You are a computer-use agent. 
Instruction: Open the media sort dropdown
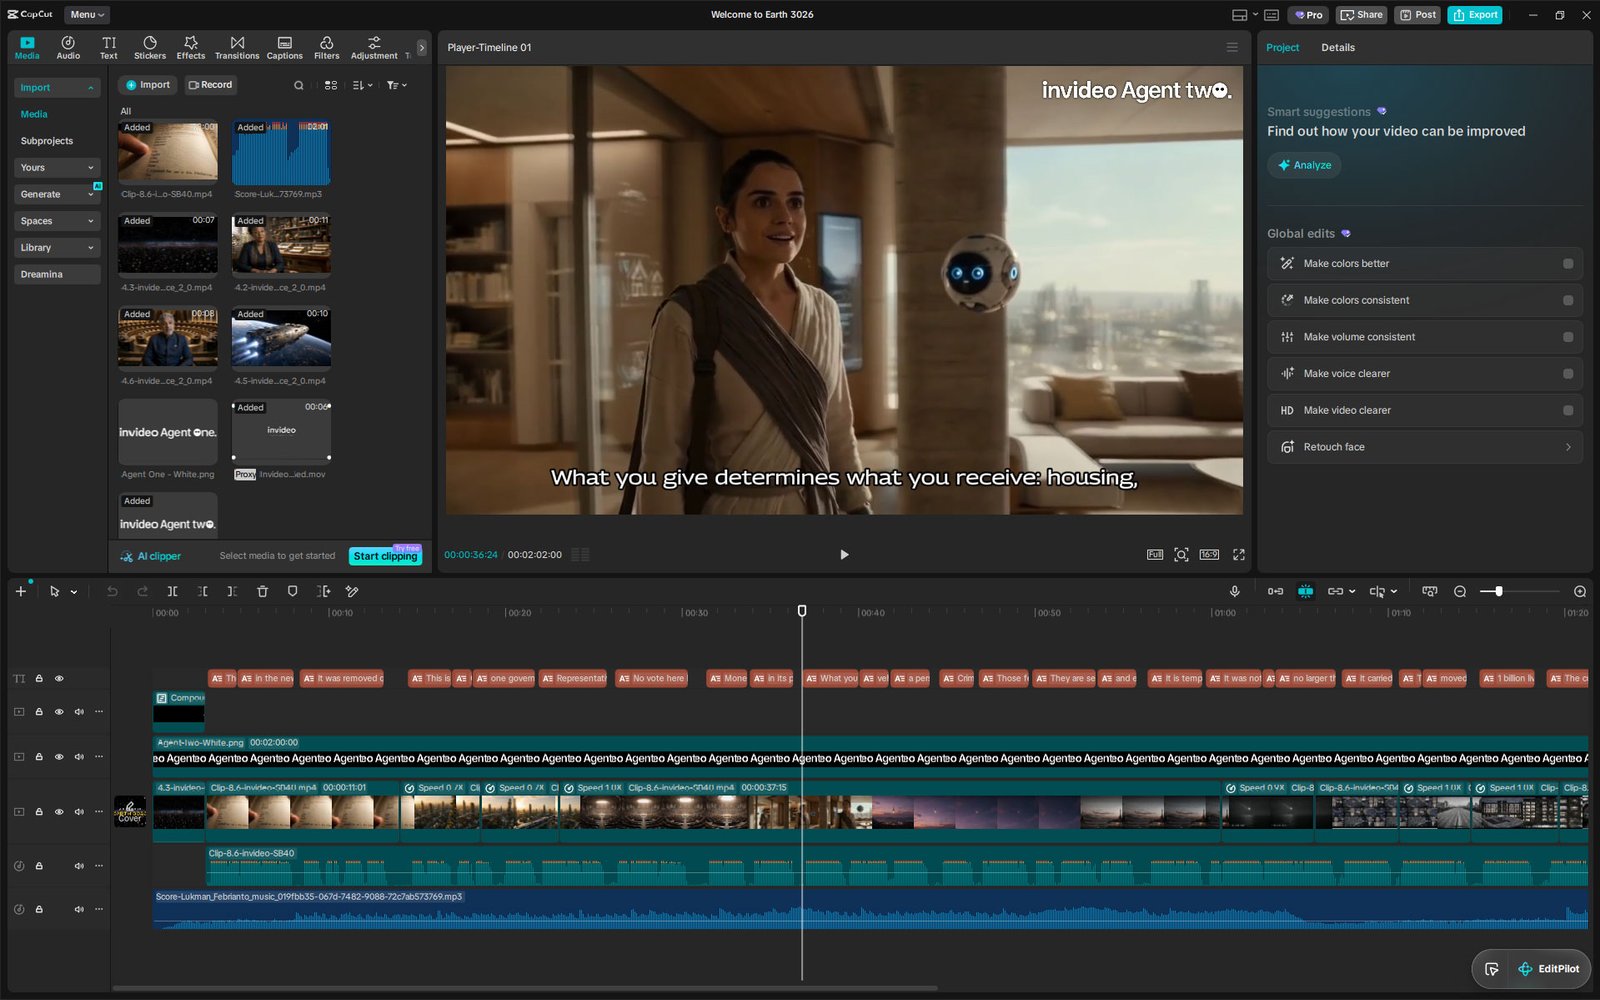point(362,85)
